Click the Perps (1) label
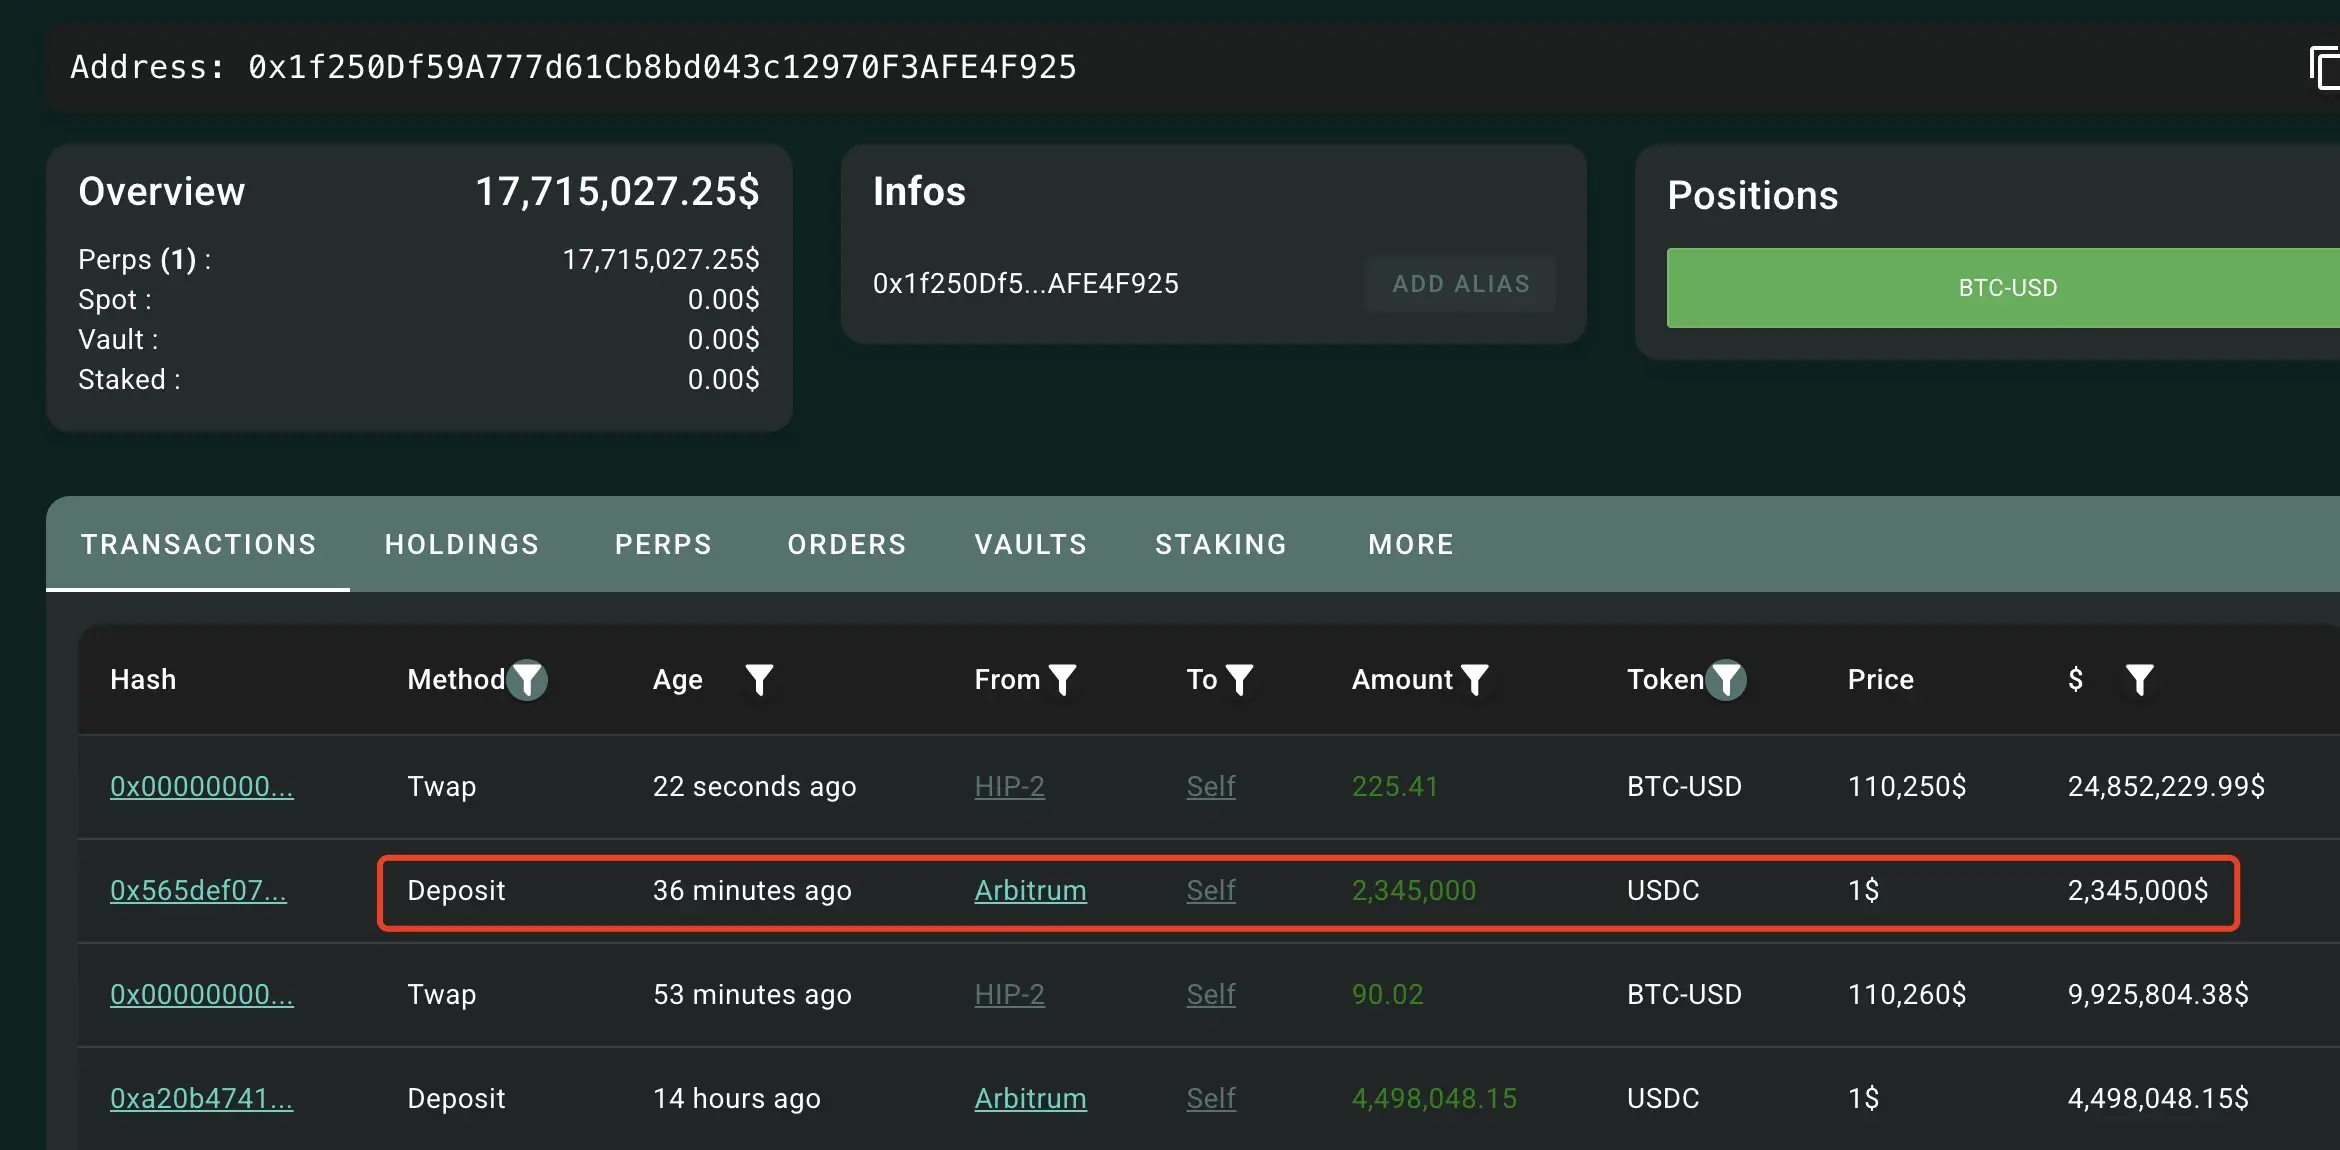Viewport: 2340px width, 1150px height. point(144,259)
